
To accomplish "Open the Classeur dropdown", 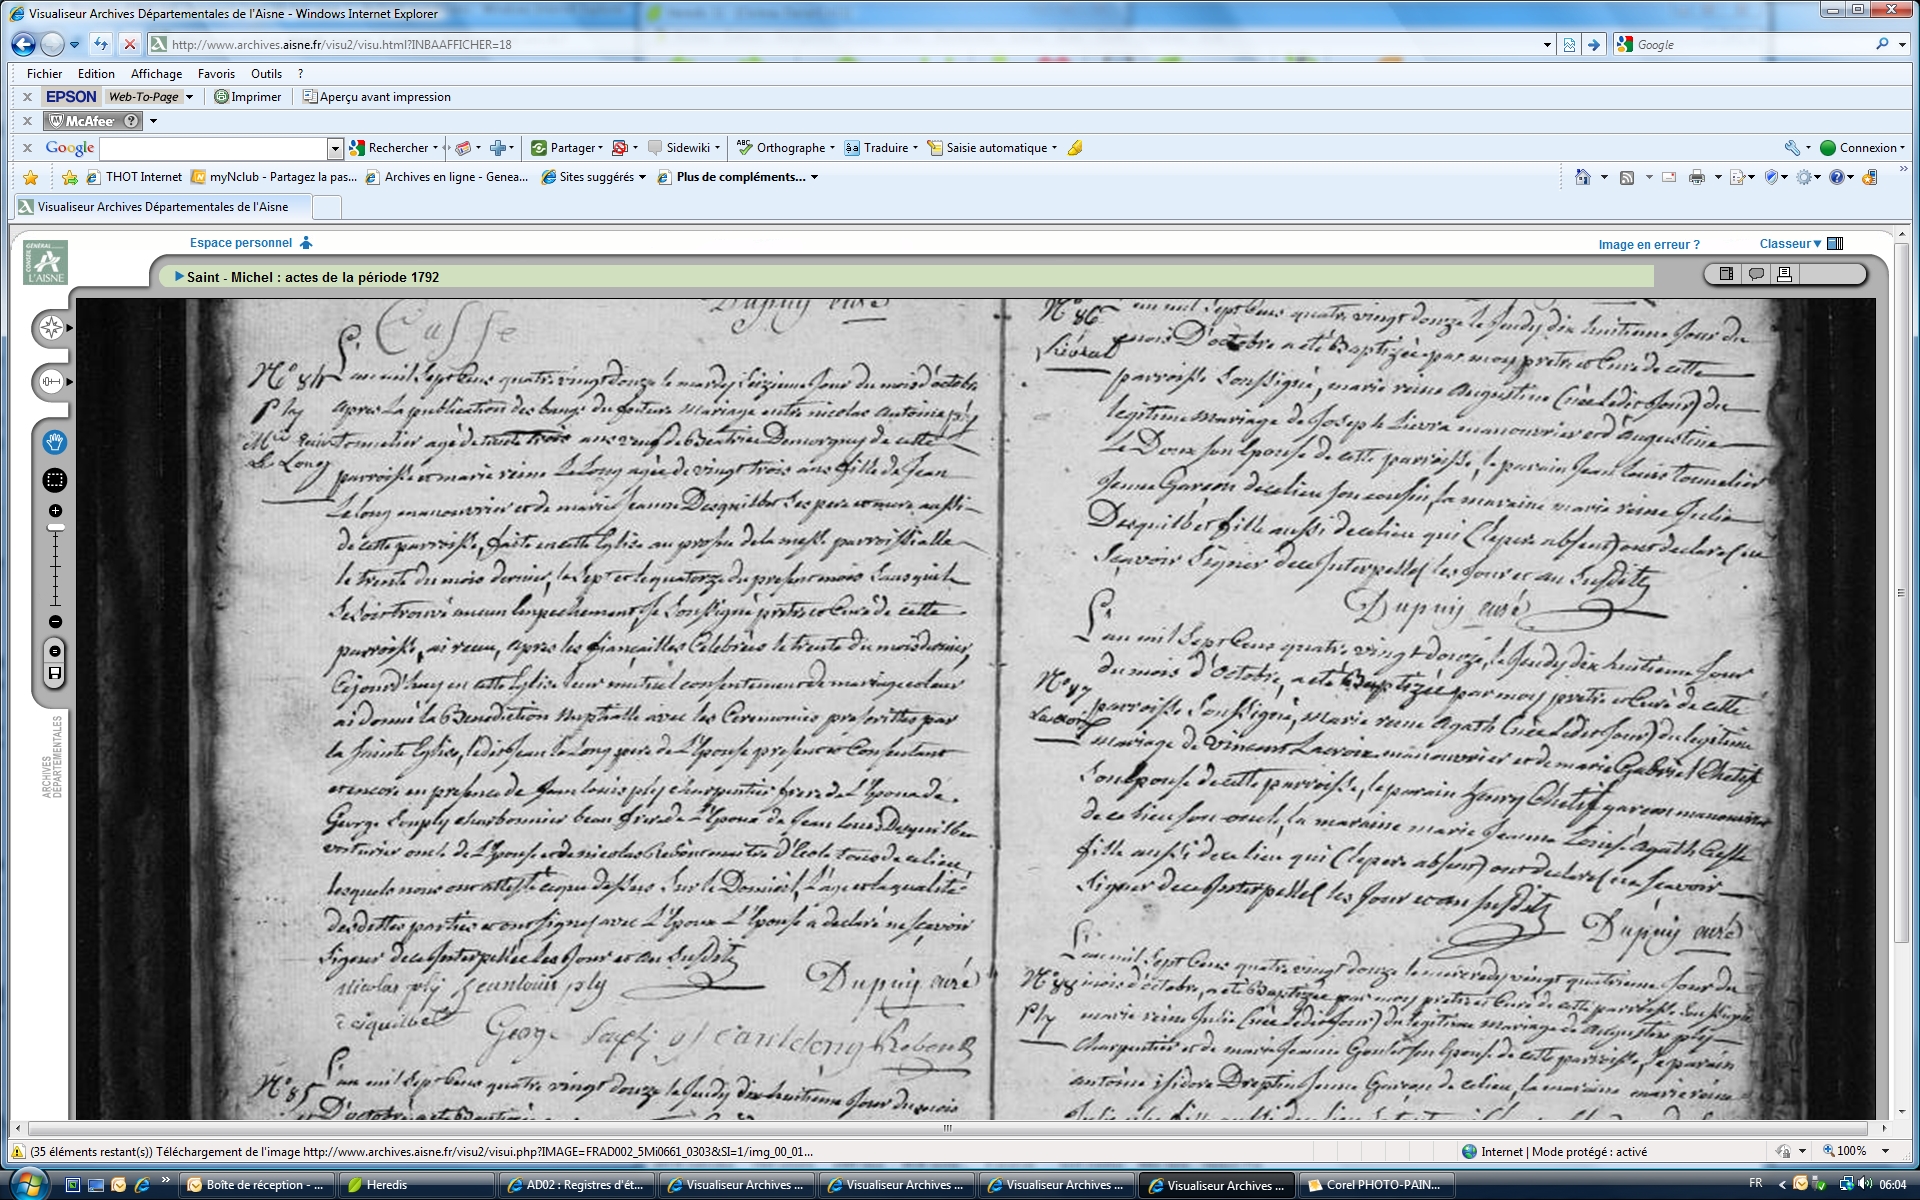I will [x=1790, y=244].
